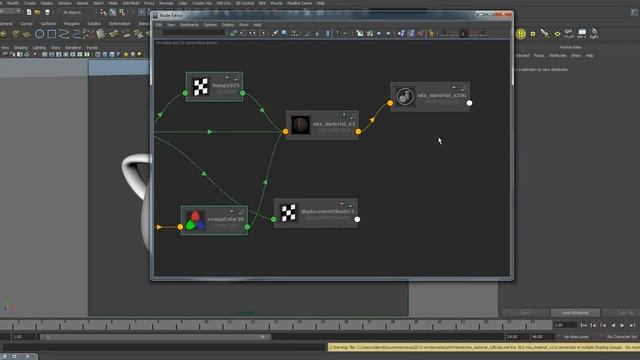Click the New Scene icon
Screen dimensions: 640x360
[x=29, y=12]
